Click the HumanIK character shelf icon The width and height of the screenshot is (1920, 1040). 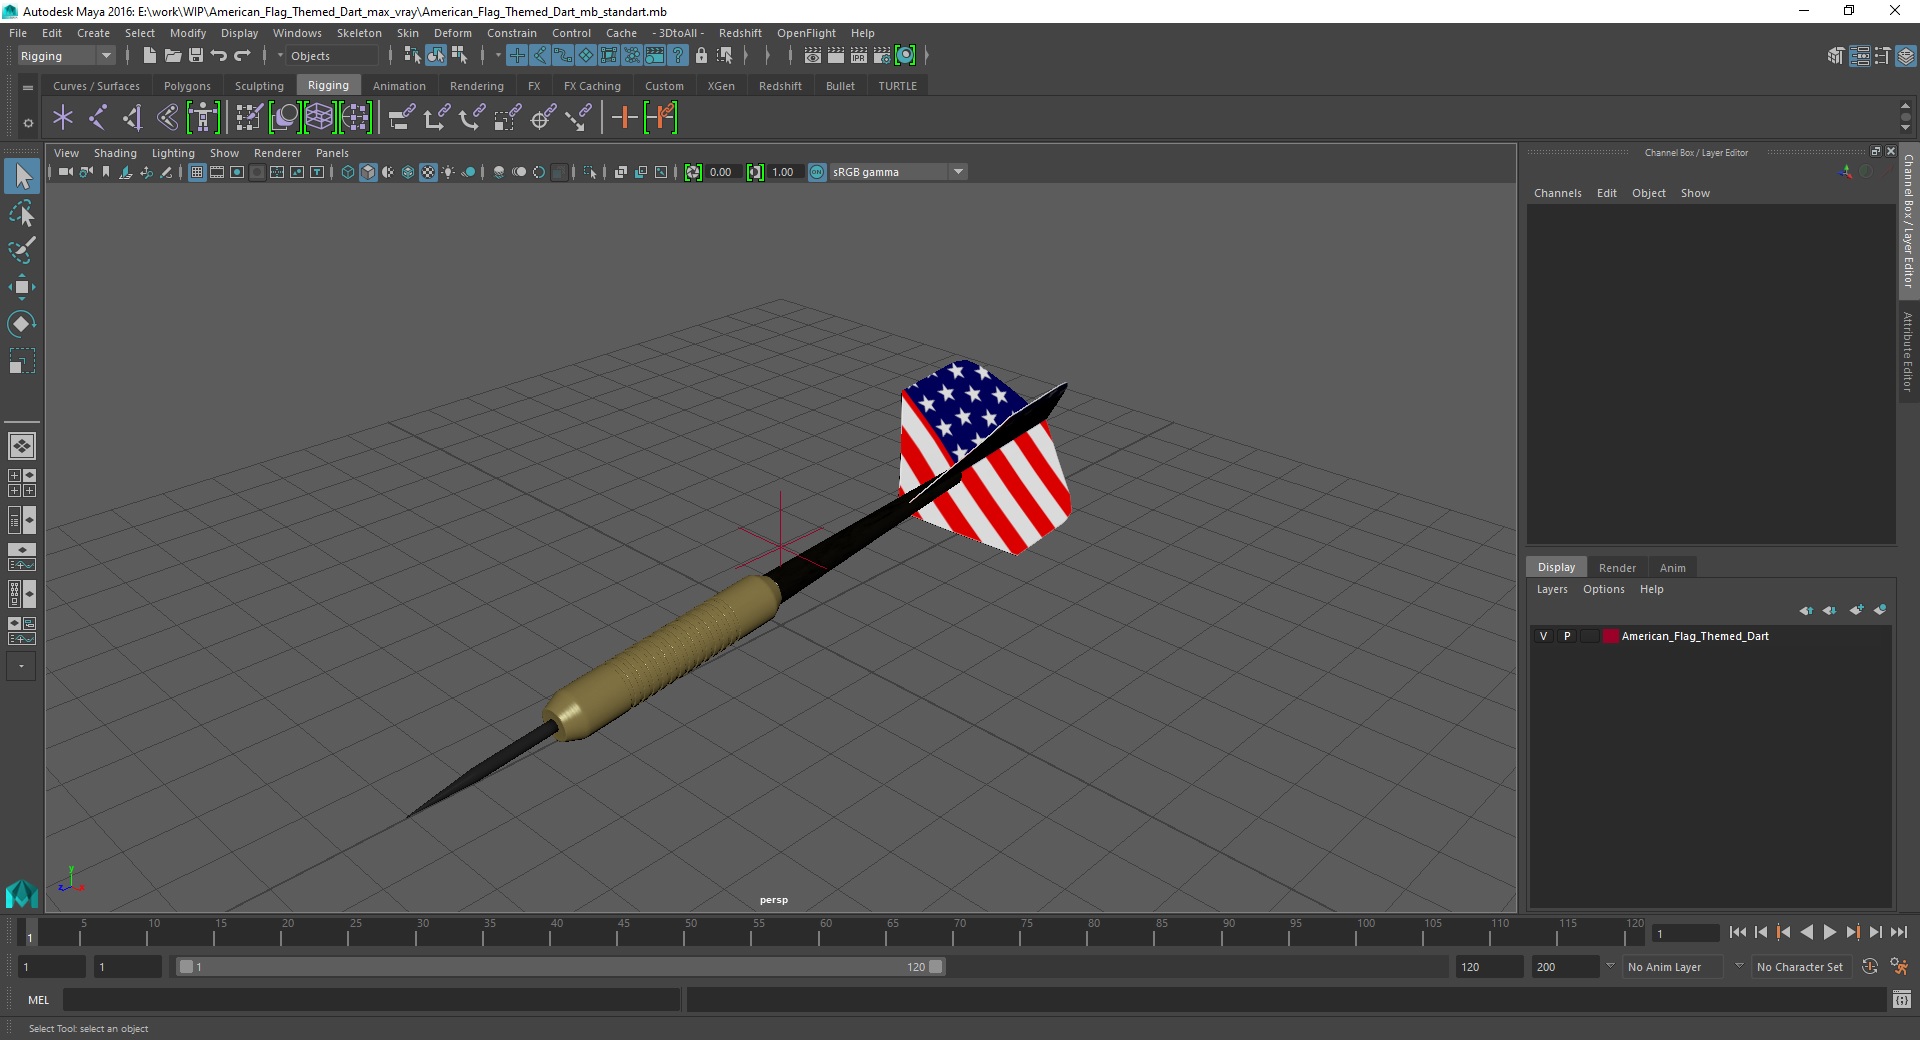tap(203, 118)
